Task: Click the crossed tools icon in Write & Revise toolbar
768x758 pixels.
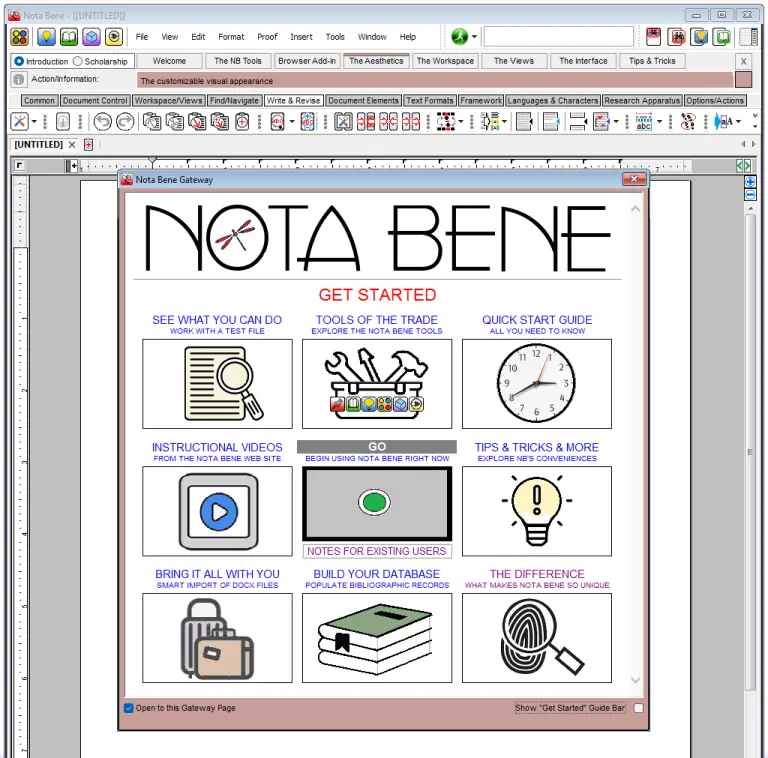Action: (20, 121)
